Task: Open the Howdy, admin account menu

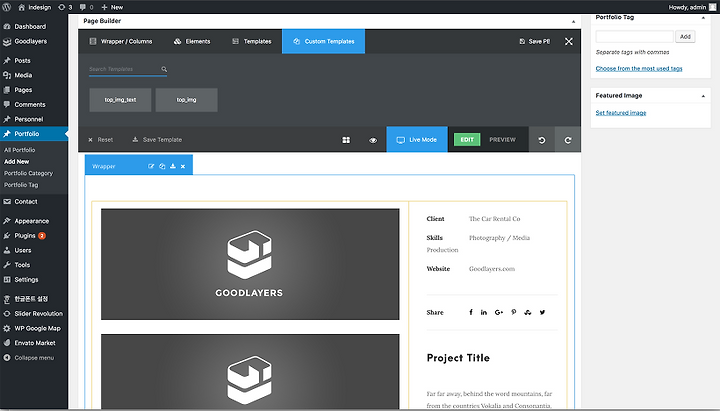Action: (692, 7)
